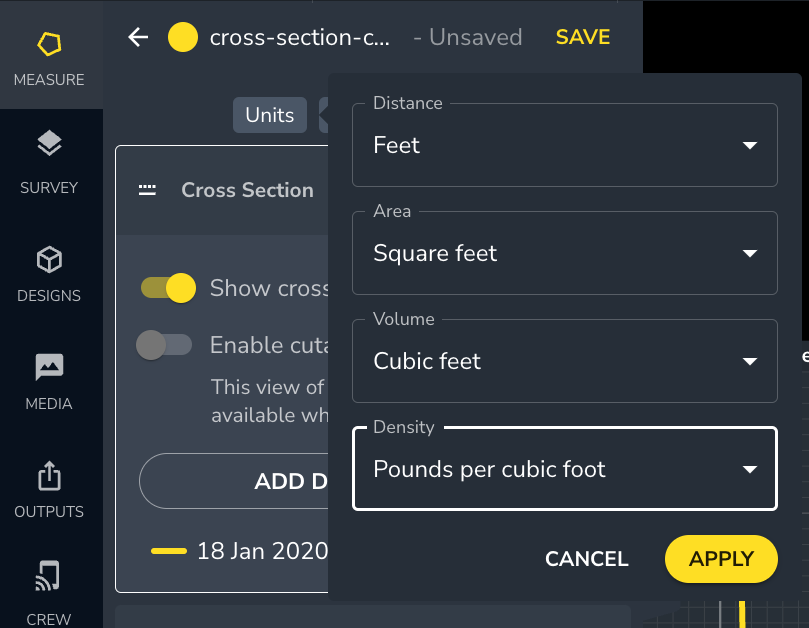Select the Units tab chip
The height and width of the screenshot is (628, 809).
(269, 115)
